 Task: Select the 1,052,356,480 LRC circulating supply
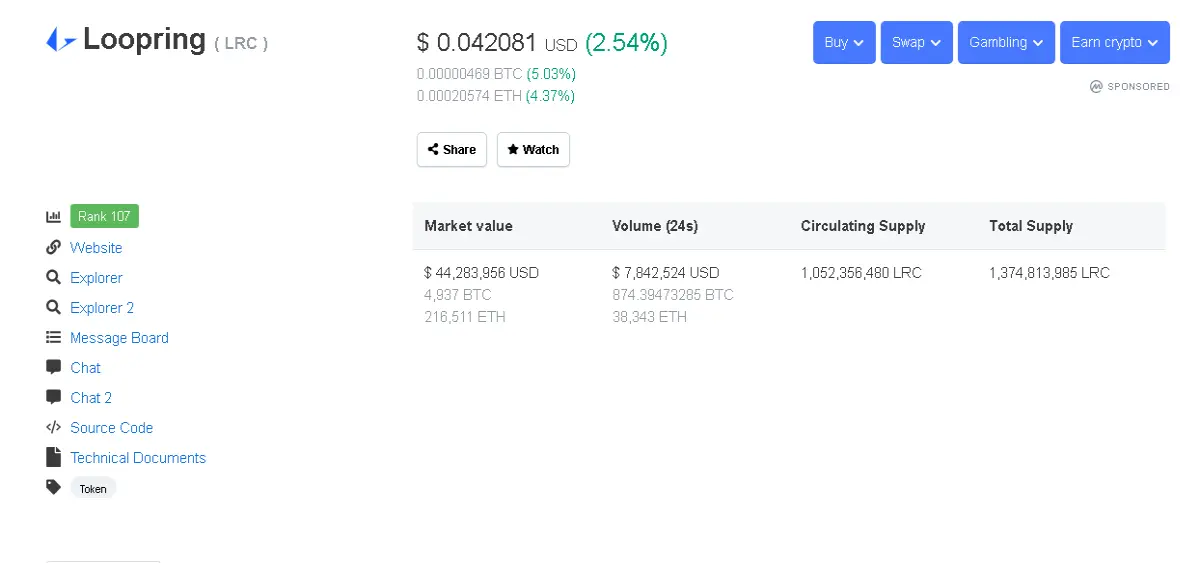[861, 273]
